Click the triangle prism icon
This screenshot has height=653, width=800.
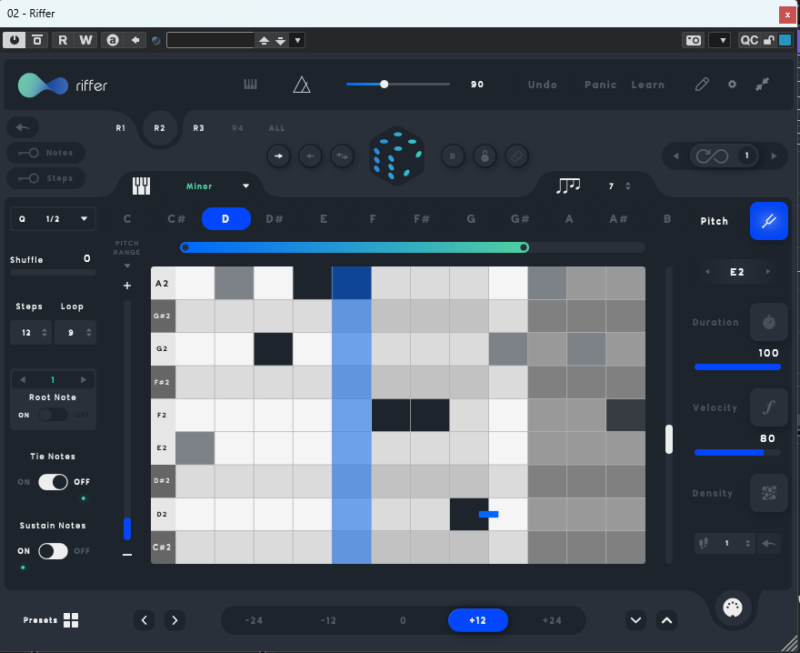pos(302,85)
